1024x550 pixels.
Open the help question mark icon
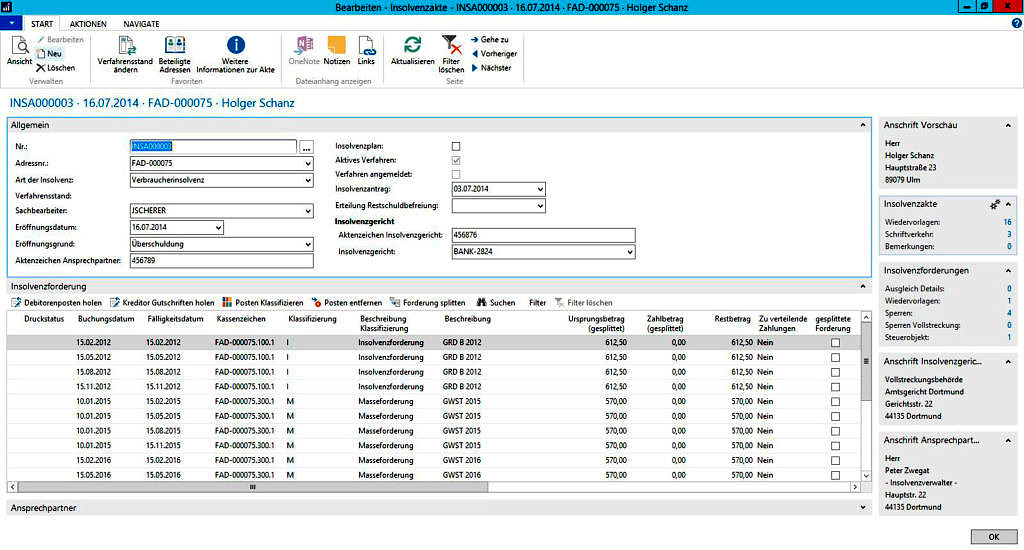pos(1016,23)
